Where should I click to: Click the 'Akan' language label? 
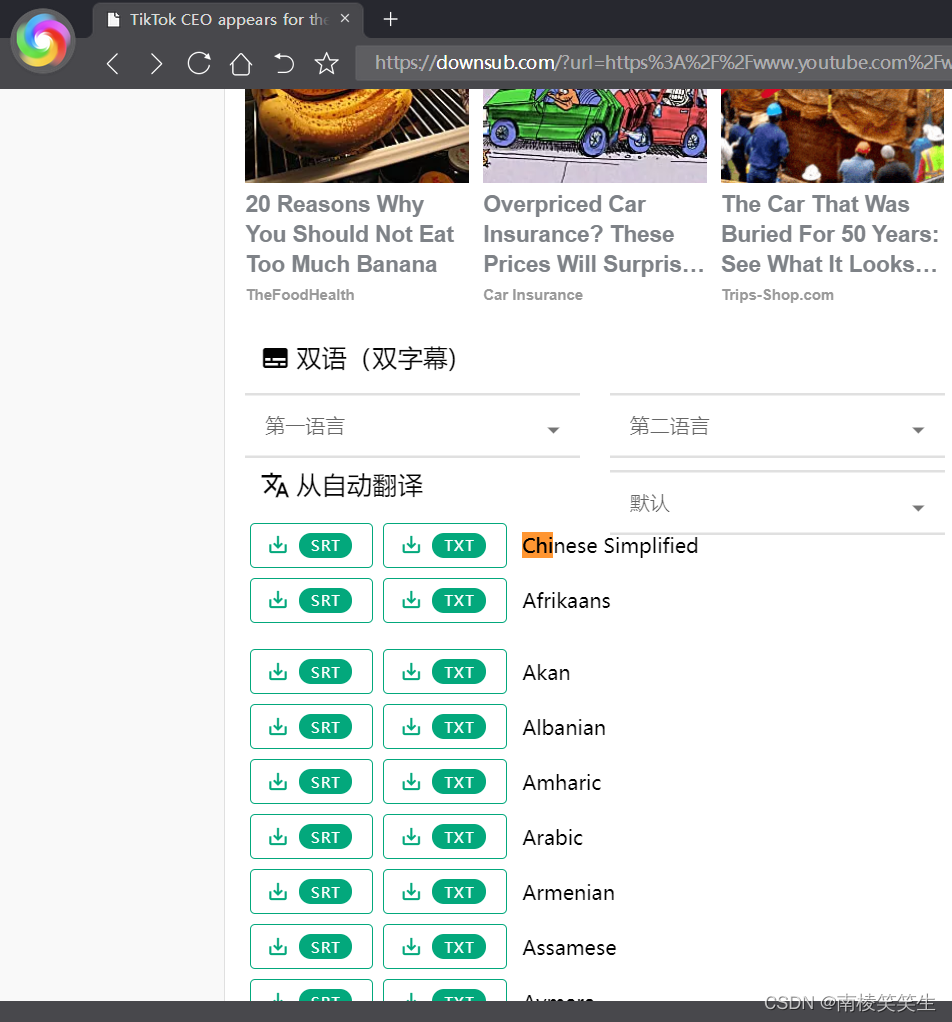click(546, 672)
